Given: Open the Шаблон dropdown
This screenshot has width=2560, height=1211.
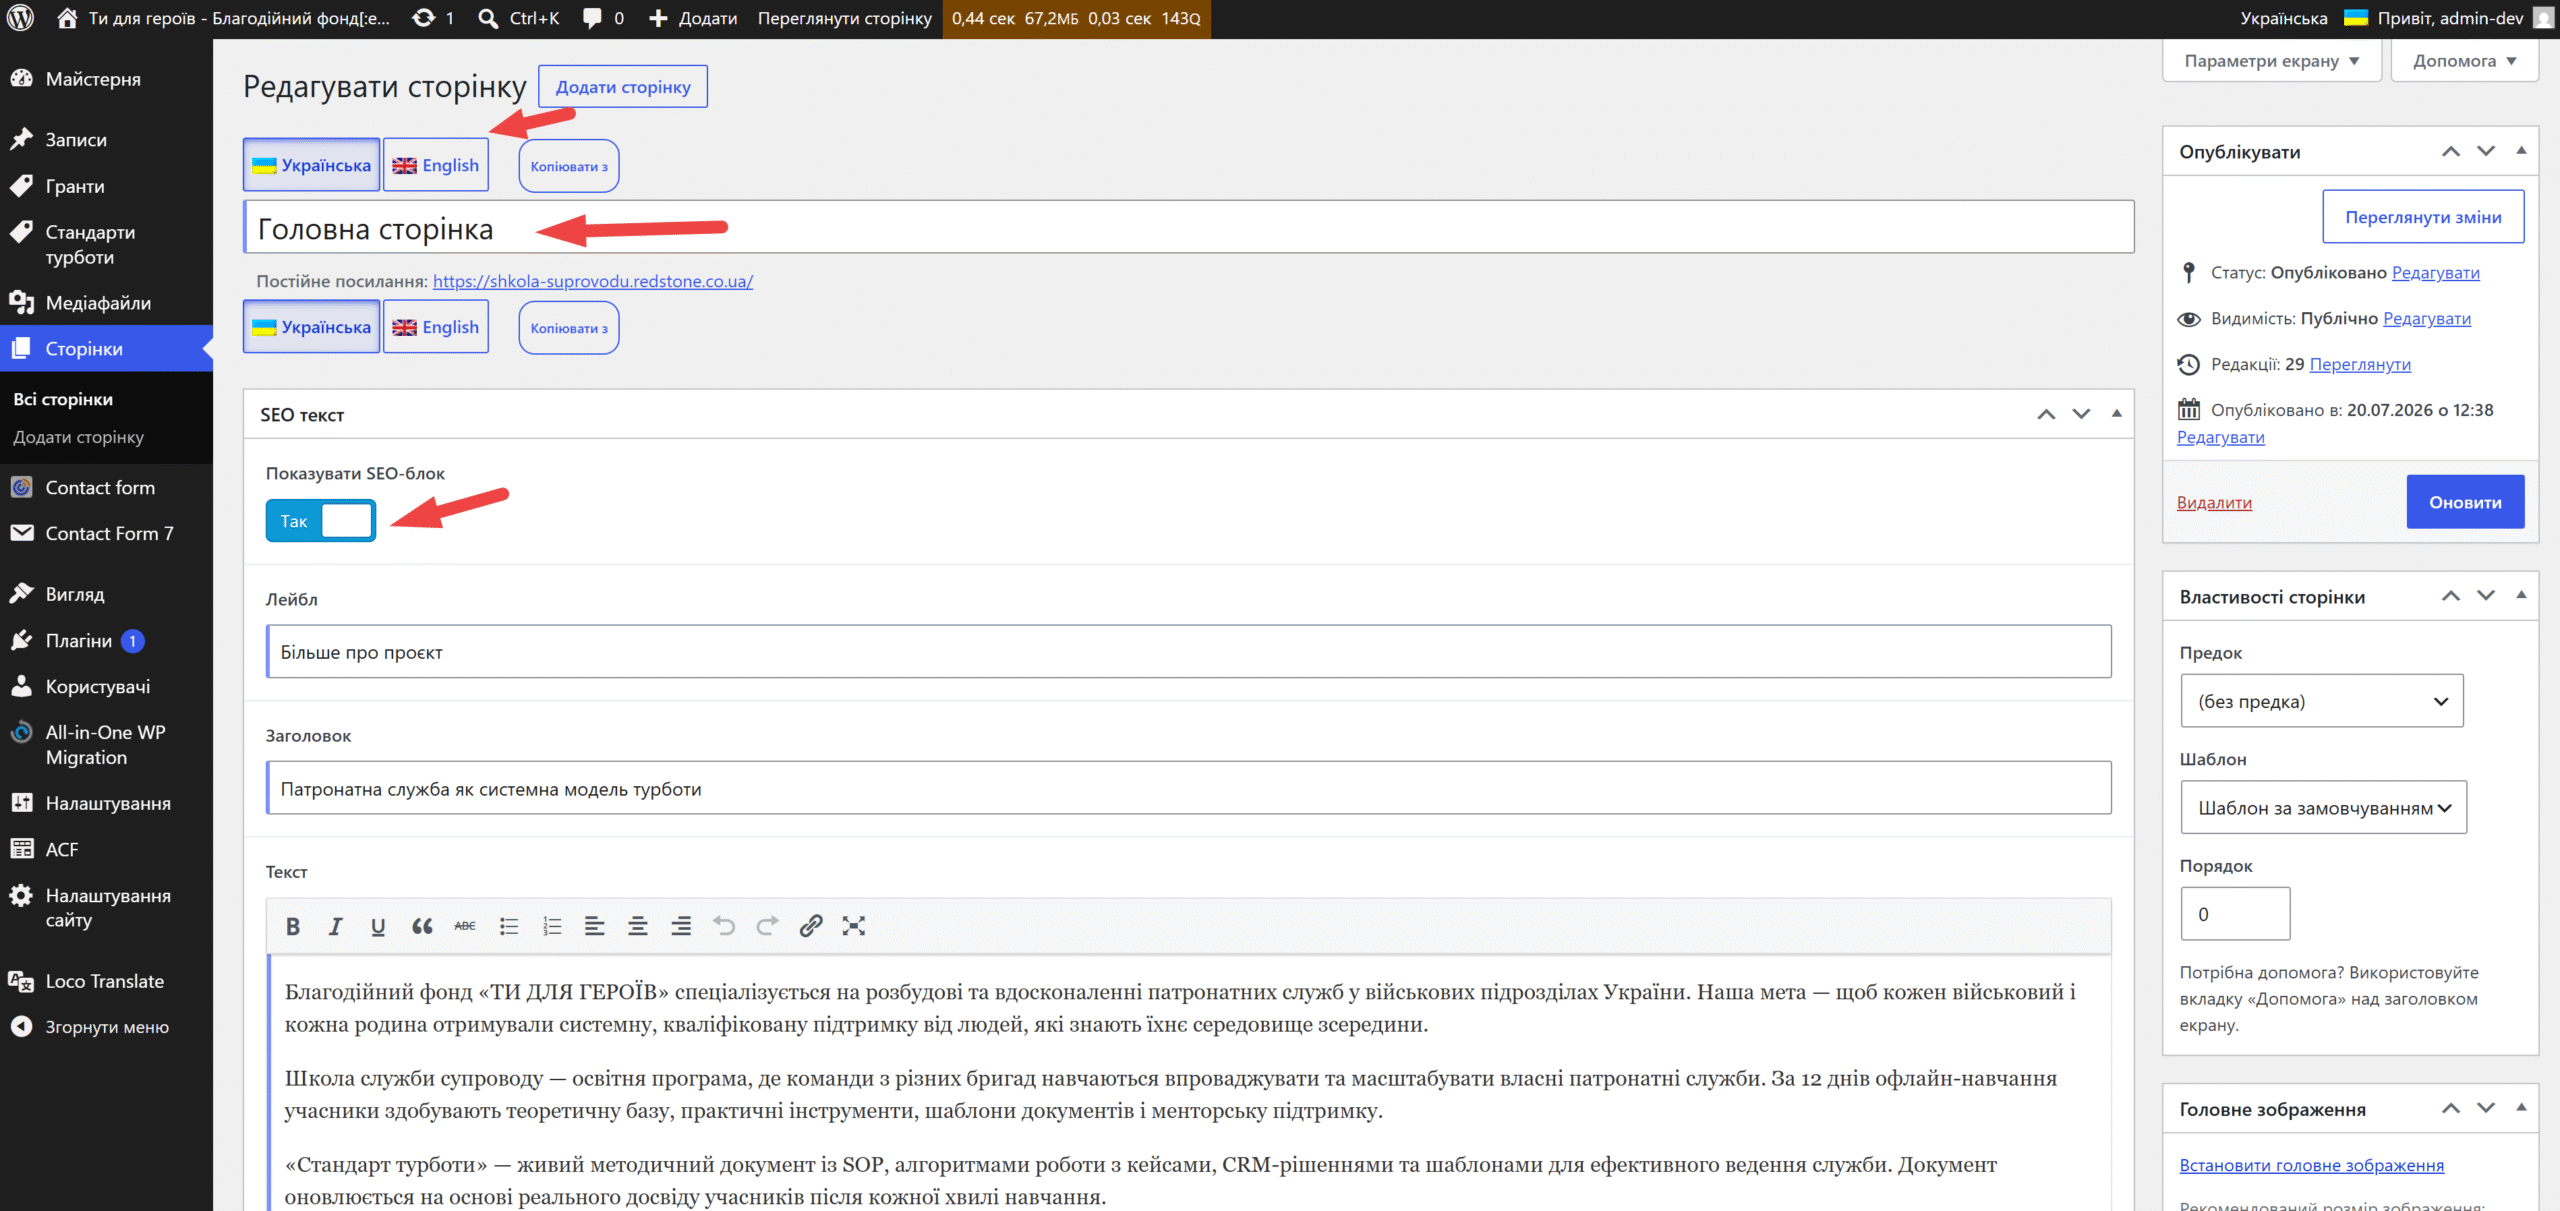Looking at the screenshot, I should [2324, 807].
